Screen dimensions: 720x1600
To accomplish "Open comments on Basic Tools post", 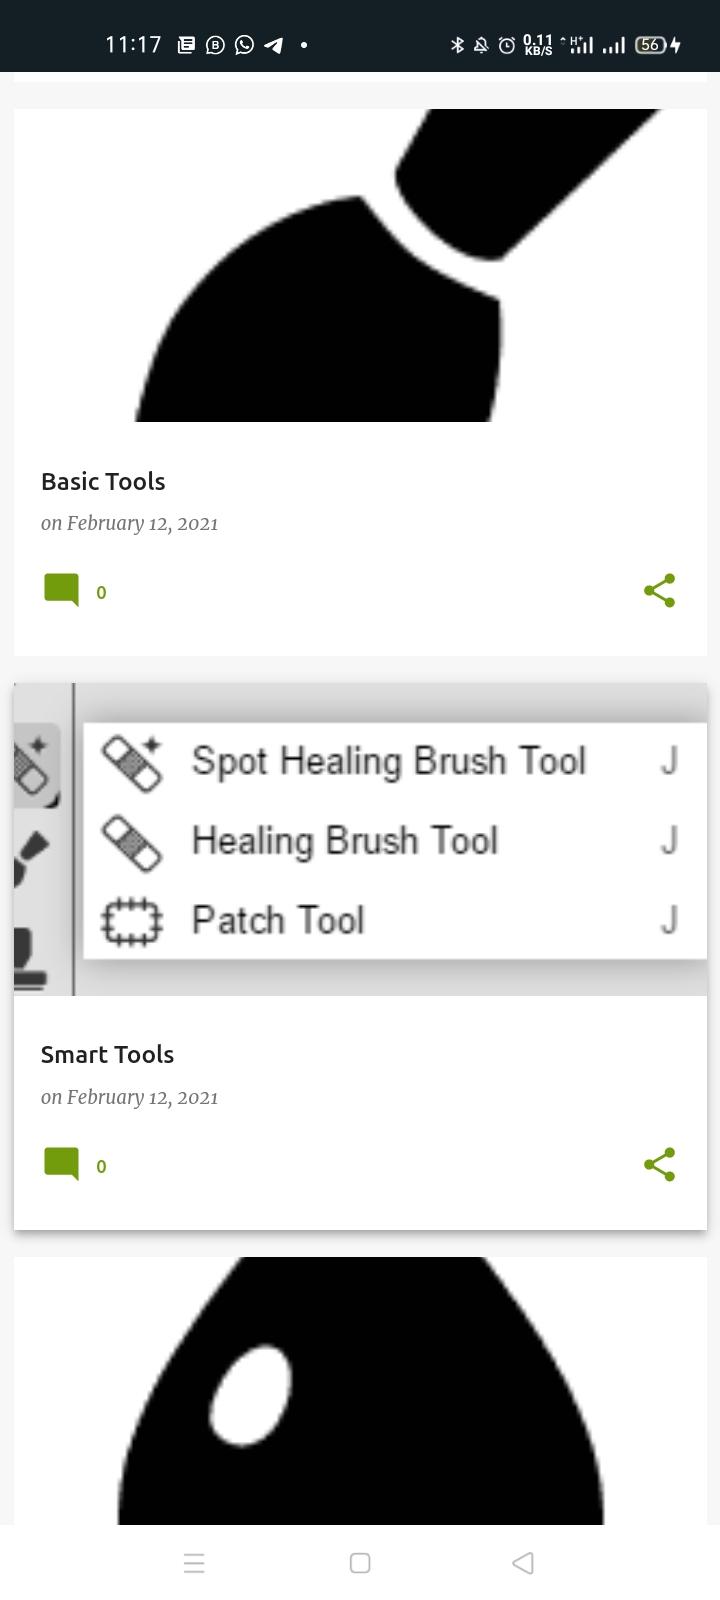I will pos(62,590).
